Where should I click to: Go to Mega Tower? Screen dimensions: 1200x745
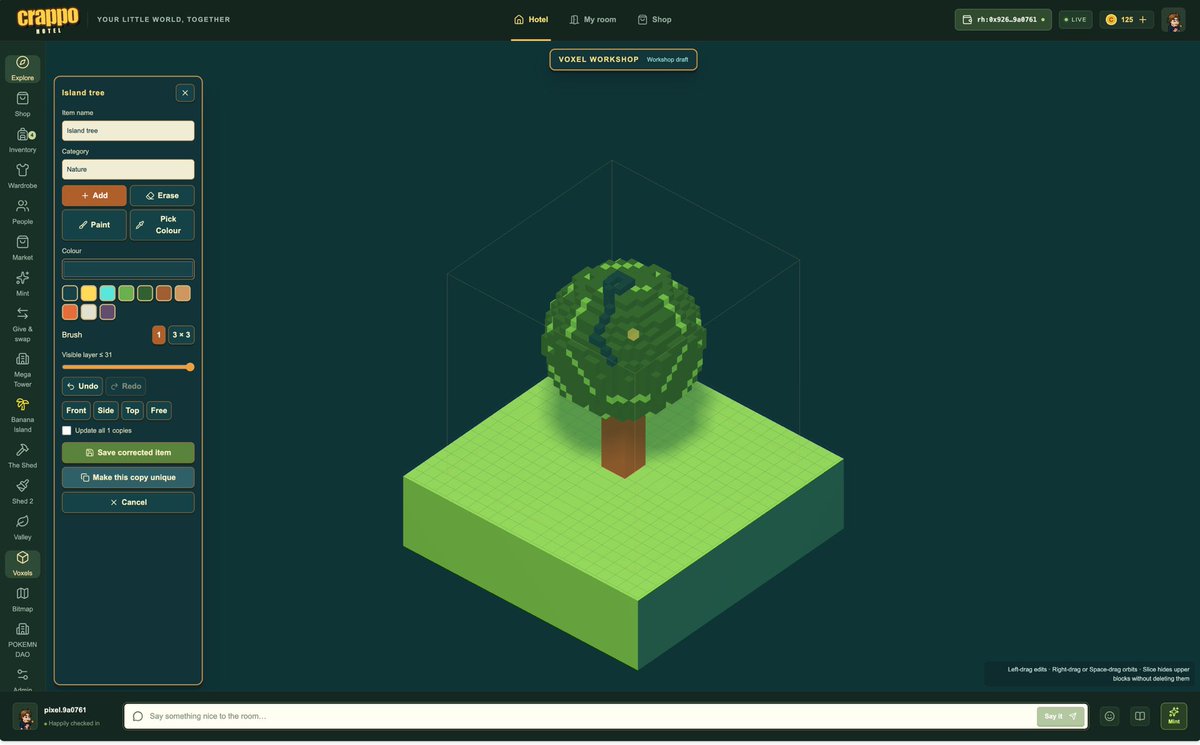pos(22,370)
